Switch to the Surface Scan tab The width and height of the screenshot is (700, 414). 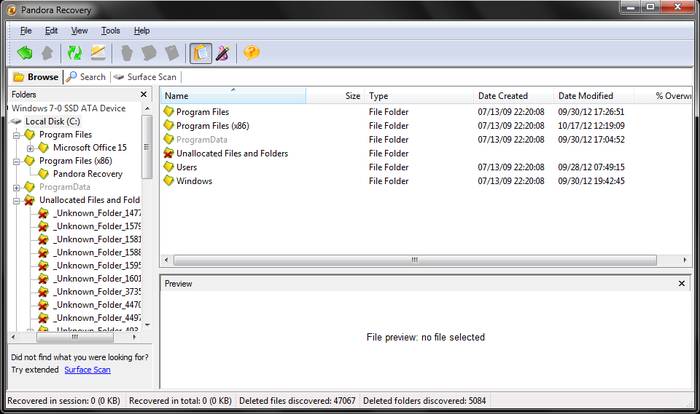pos(146,77)
